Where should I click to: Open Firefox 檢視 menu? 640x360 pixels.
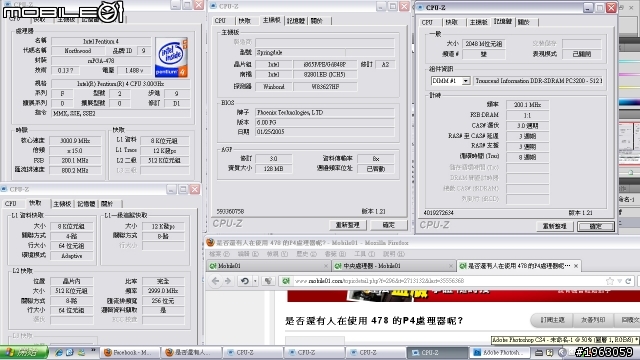point(277,254)
